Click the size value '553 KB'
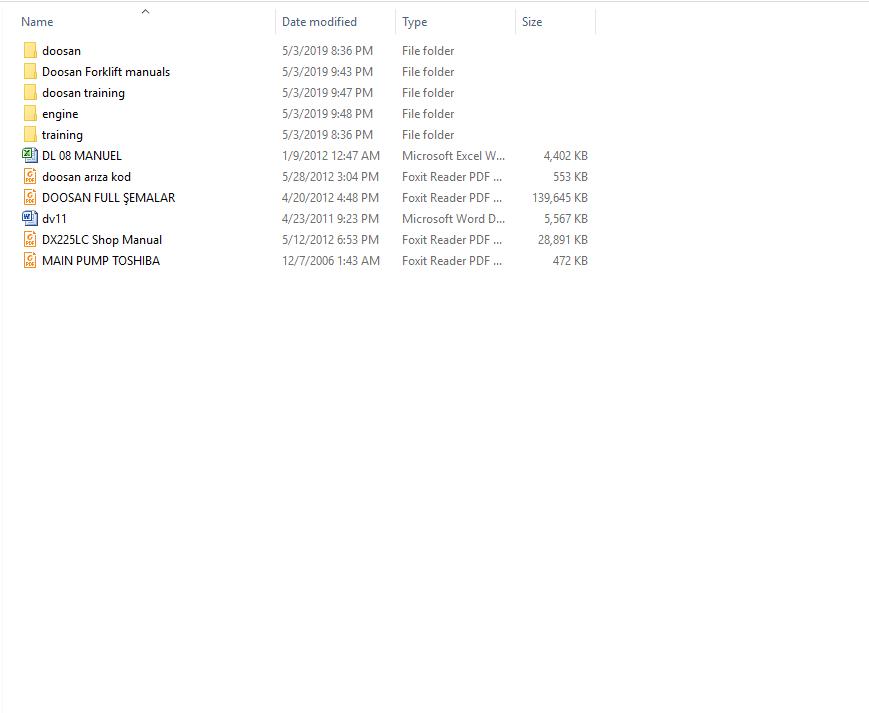The image size is (869, 713). pos(570,177)
